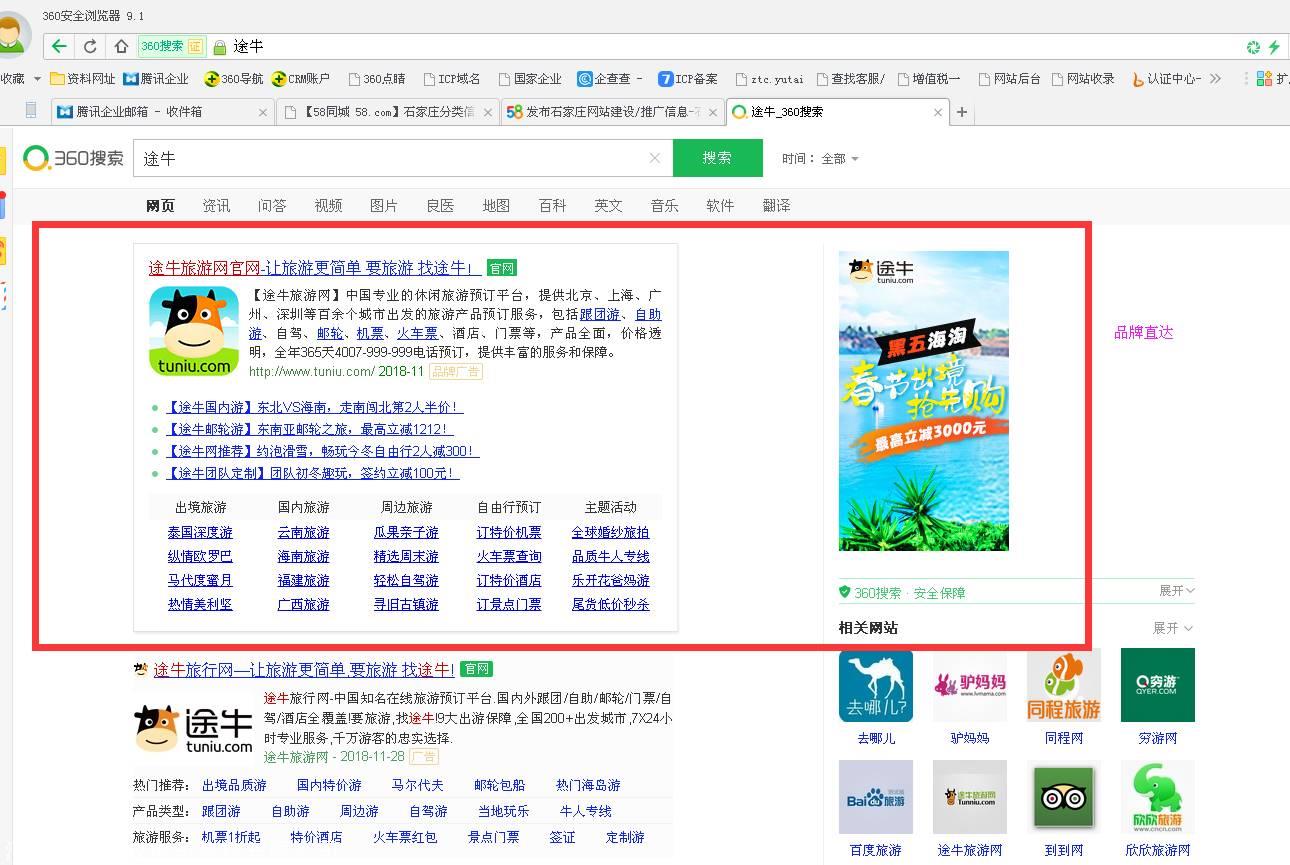
Task: Select the 视频 search category
Action: (328, 205)
